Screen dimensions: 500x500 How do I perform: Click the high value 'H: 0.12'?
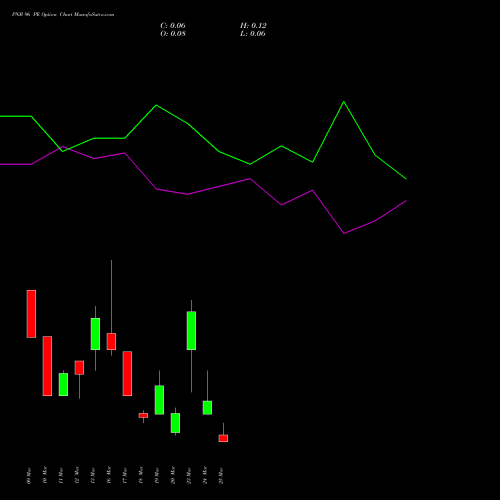(253, 26)
